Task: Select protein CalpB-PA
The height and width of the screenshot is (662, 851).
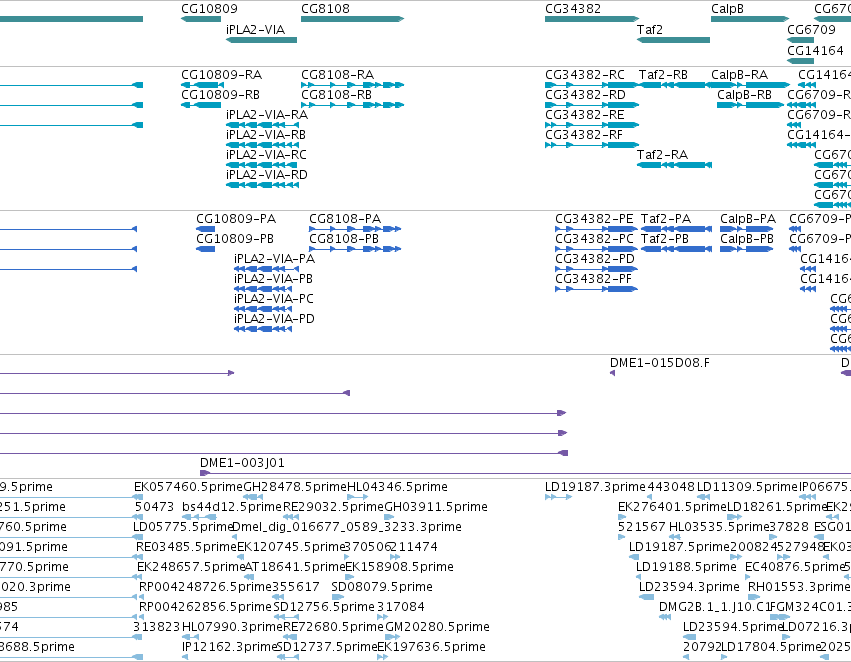Action: [x=747, y=229]
